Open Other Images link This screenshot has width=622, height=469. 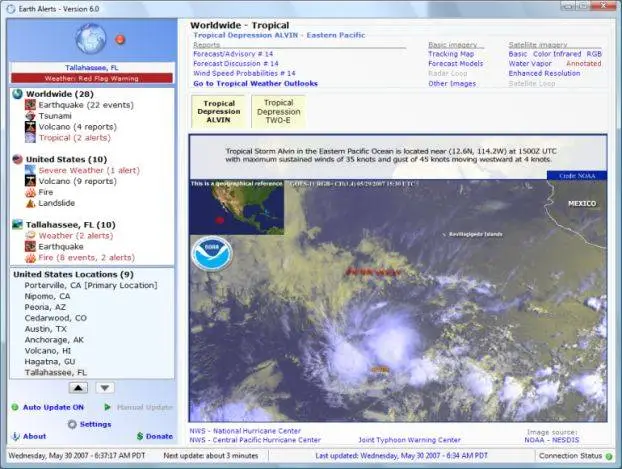point(452,84)
